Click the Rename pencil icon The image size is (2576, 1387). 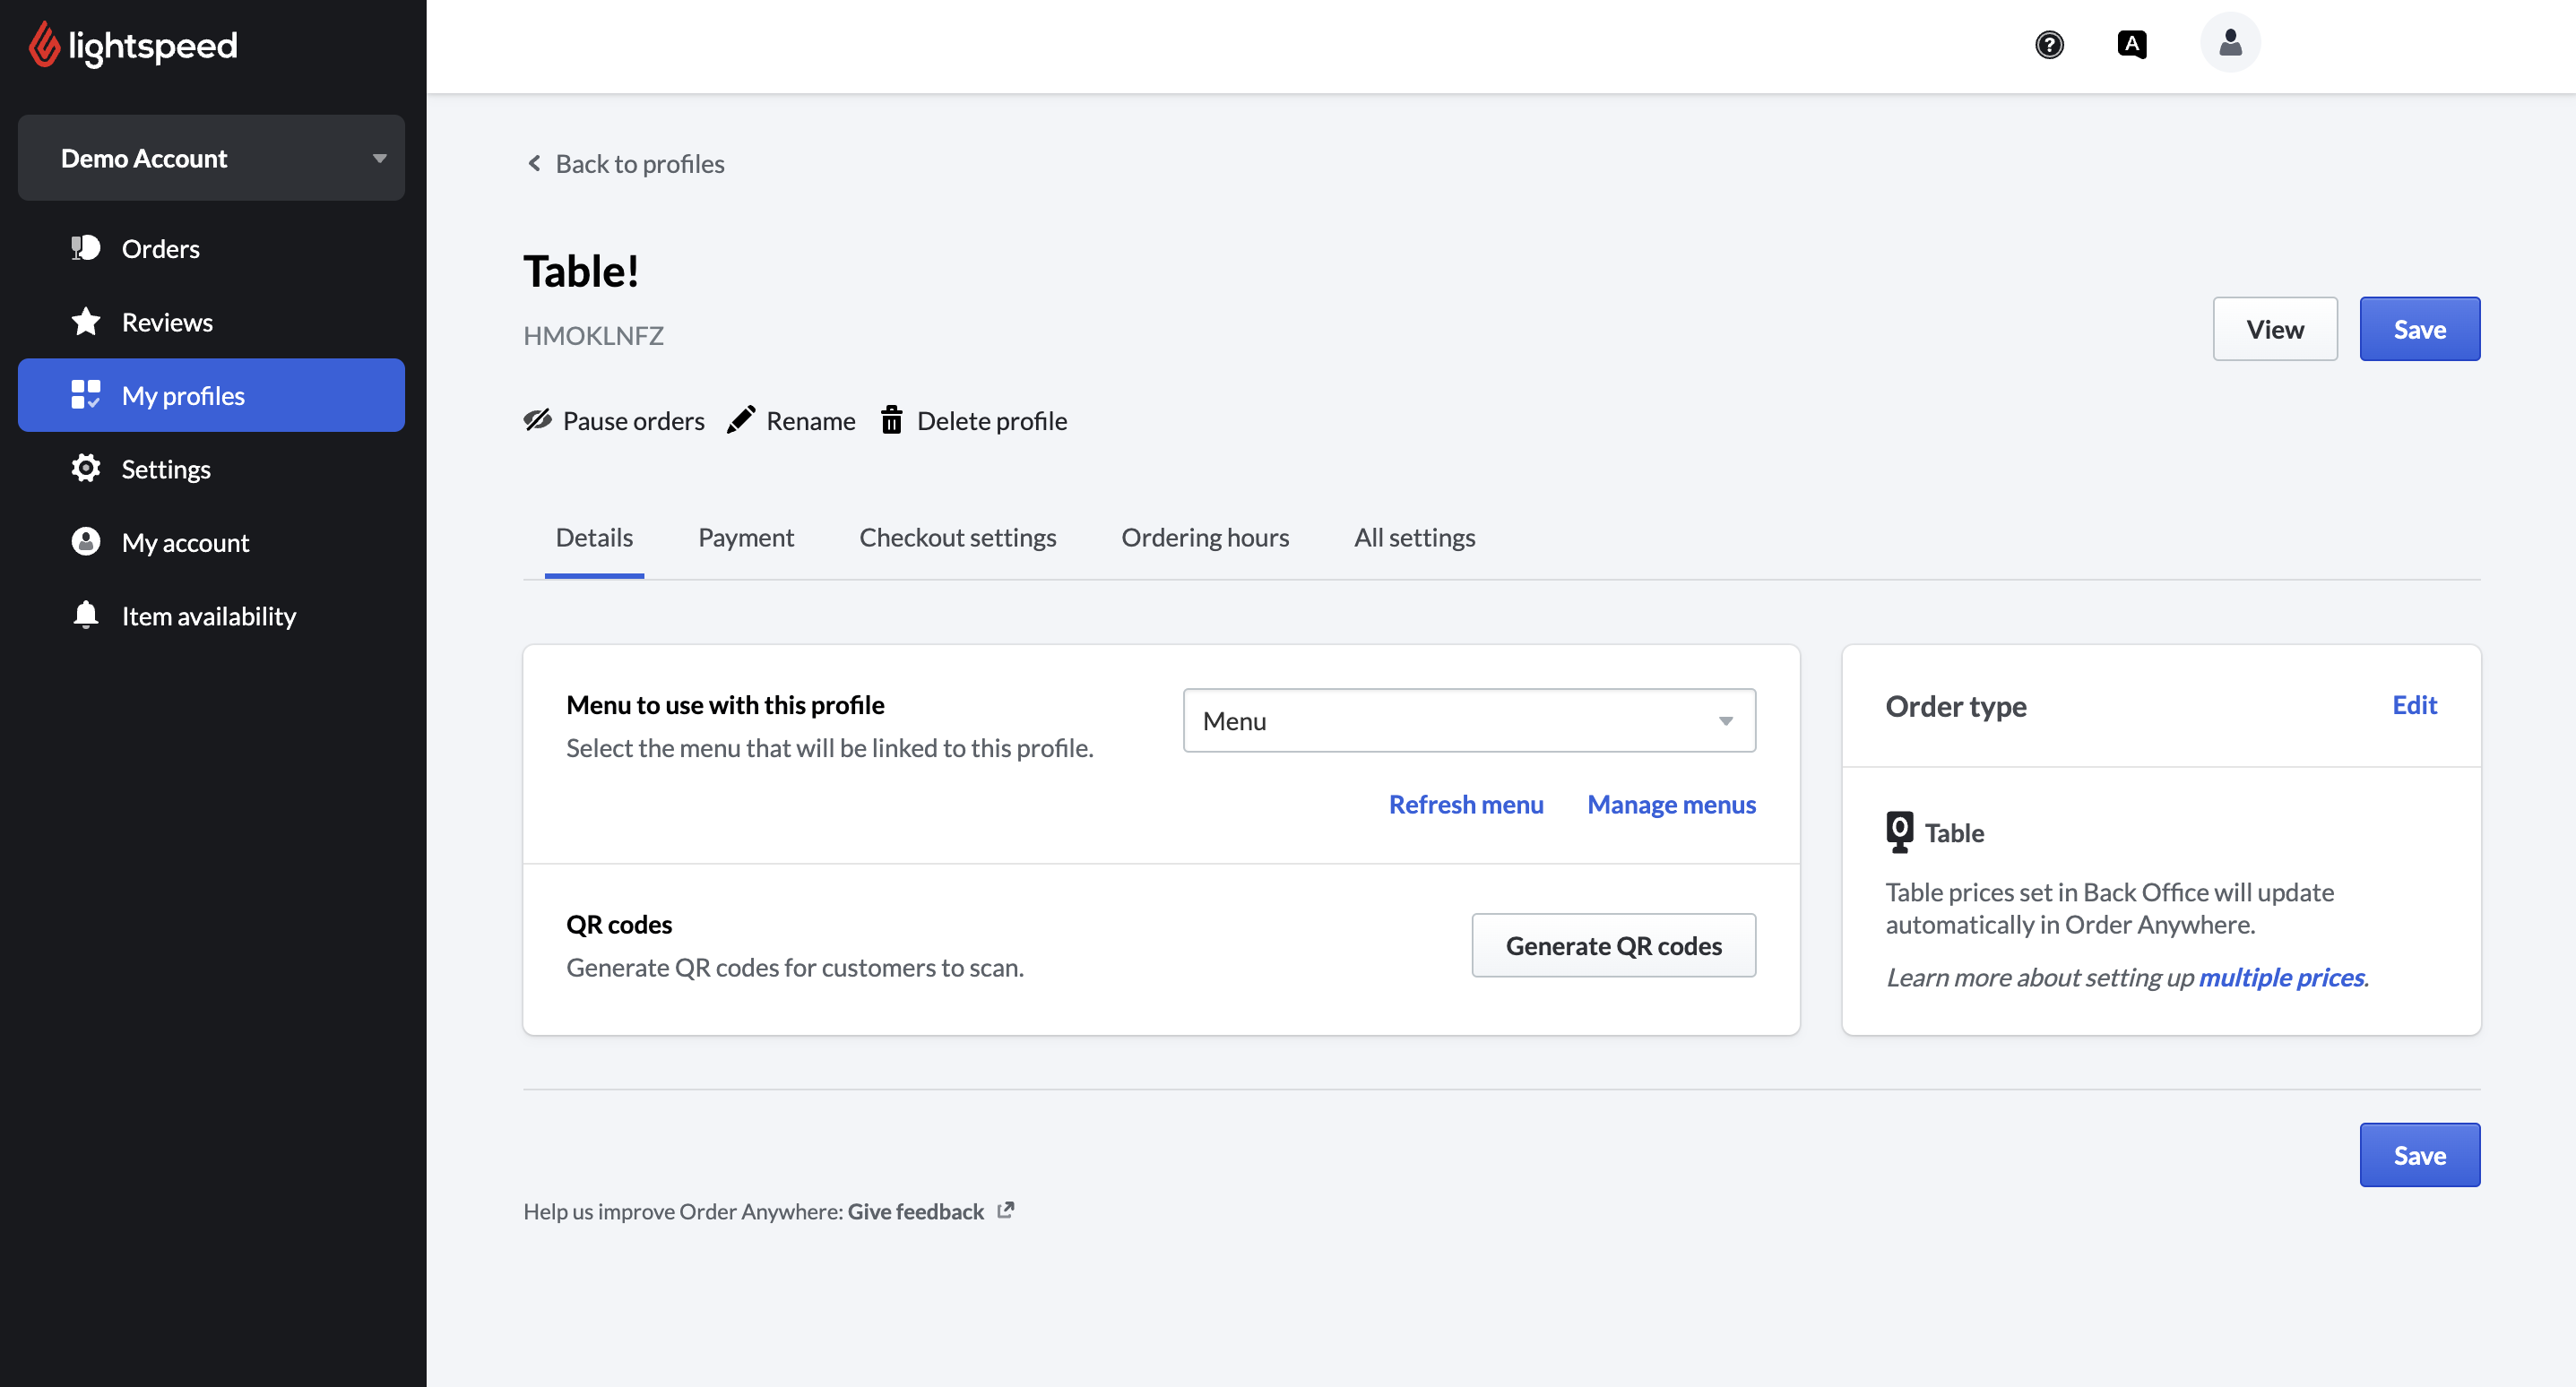tap(741, 420)
